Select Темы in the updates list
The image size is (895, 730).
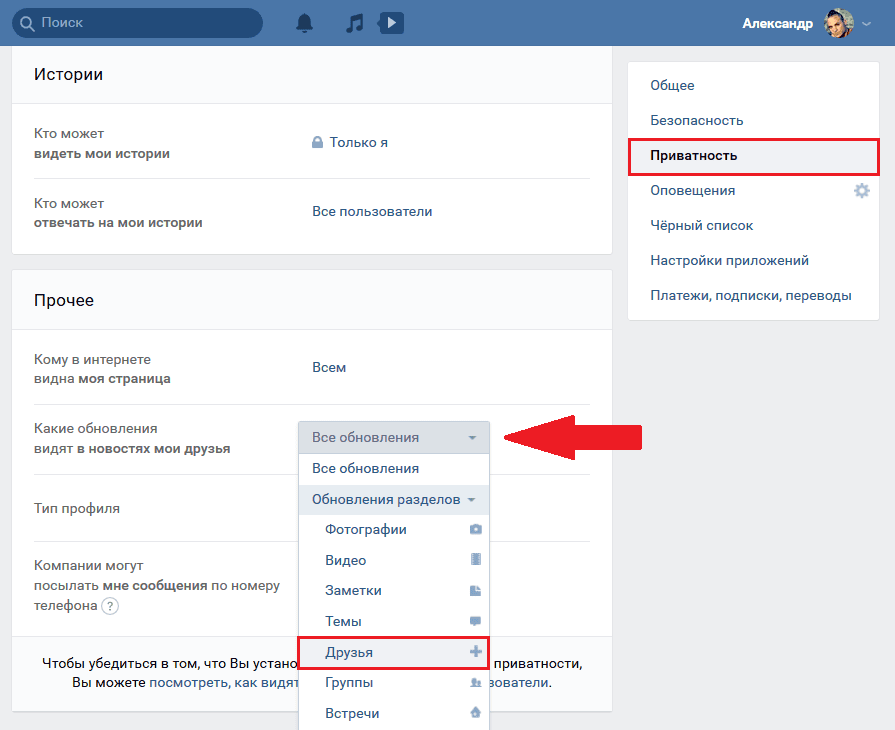tap(394, 622)
